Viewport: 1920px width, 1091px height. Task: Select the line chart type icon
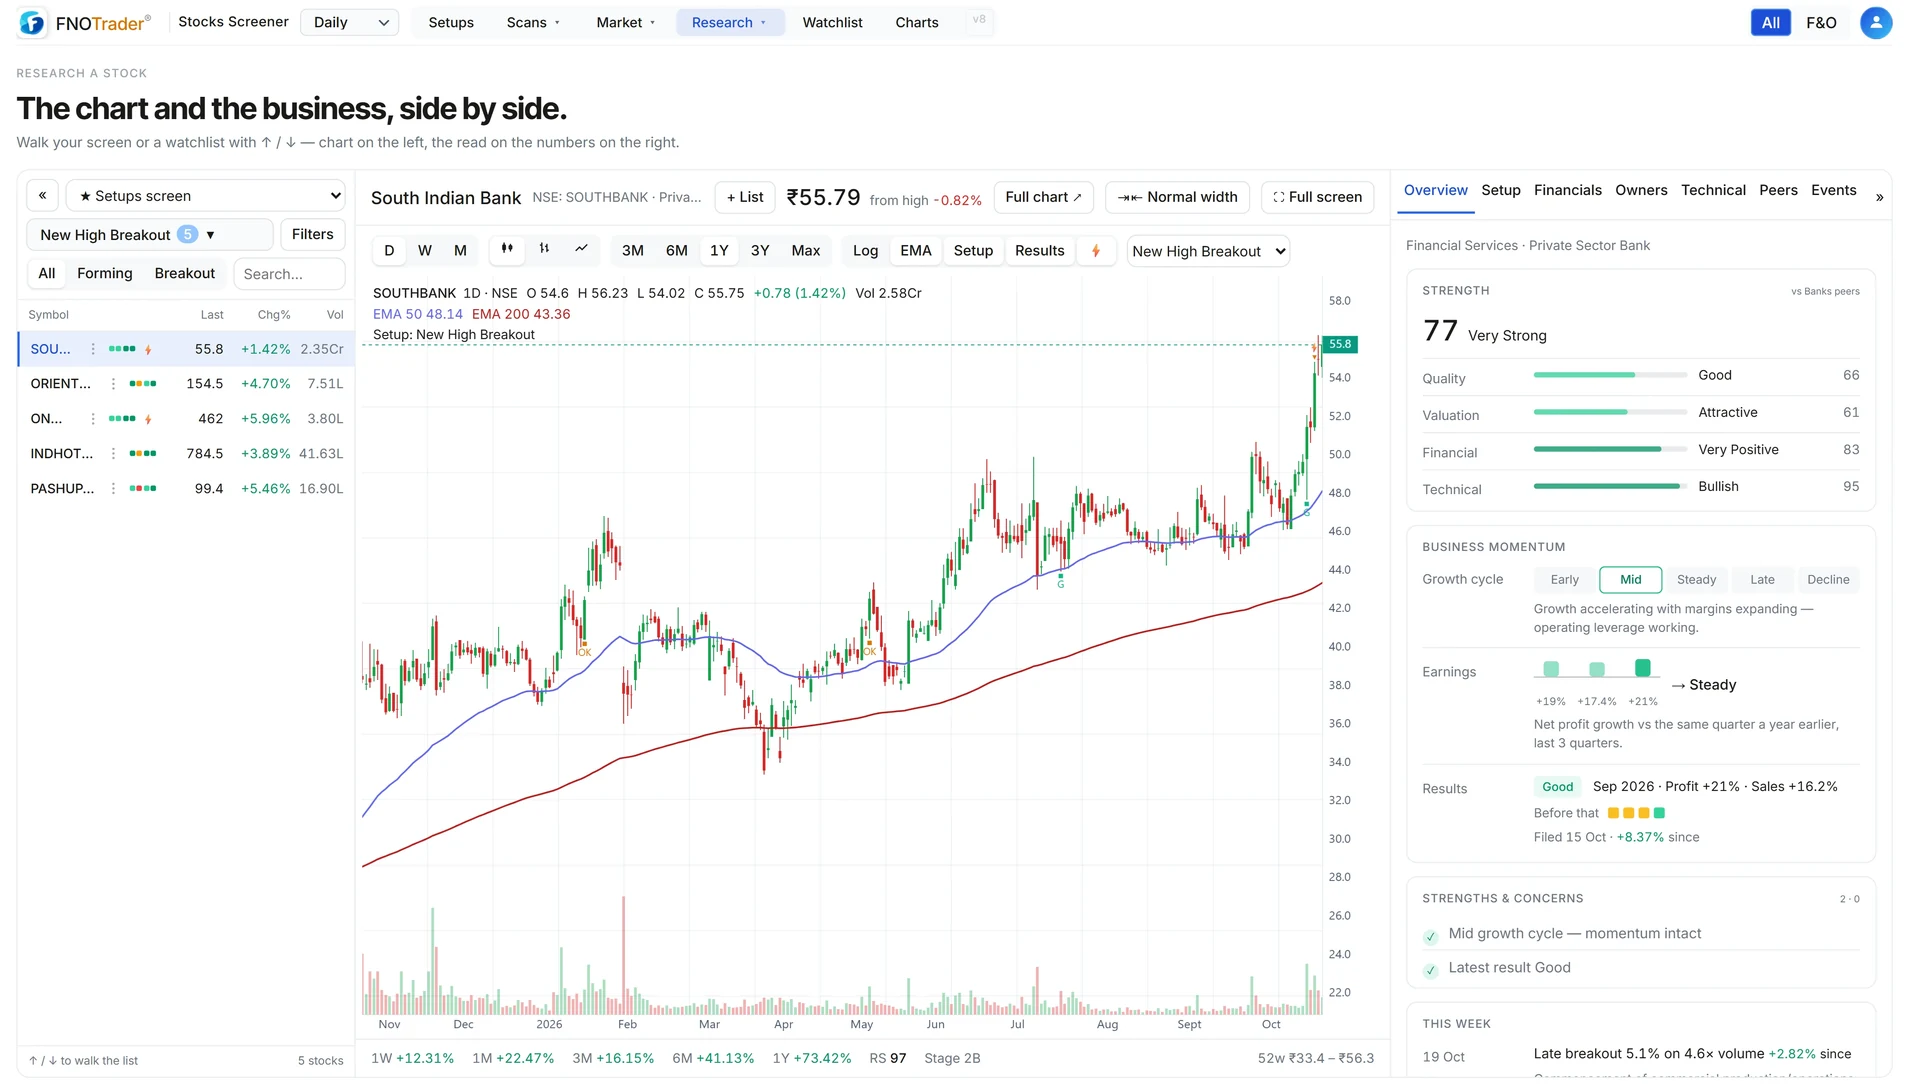(x=581, y=249)
